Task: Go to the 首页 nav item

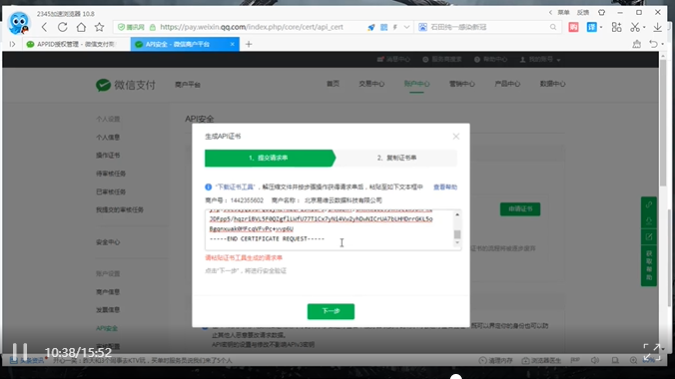Action: (x=333, y=84)
